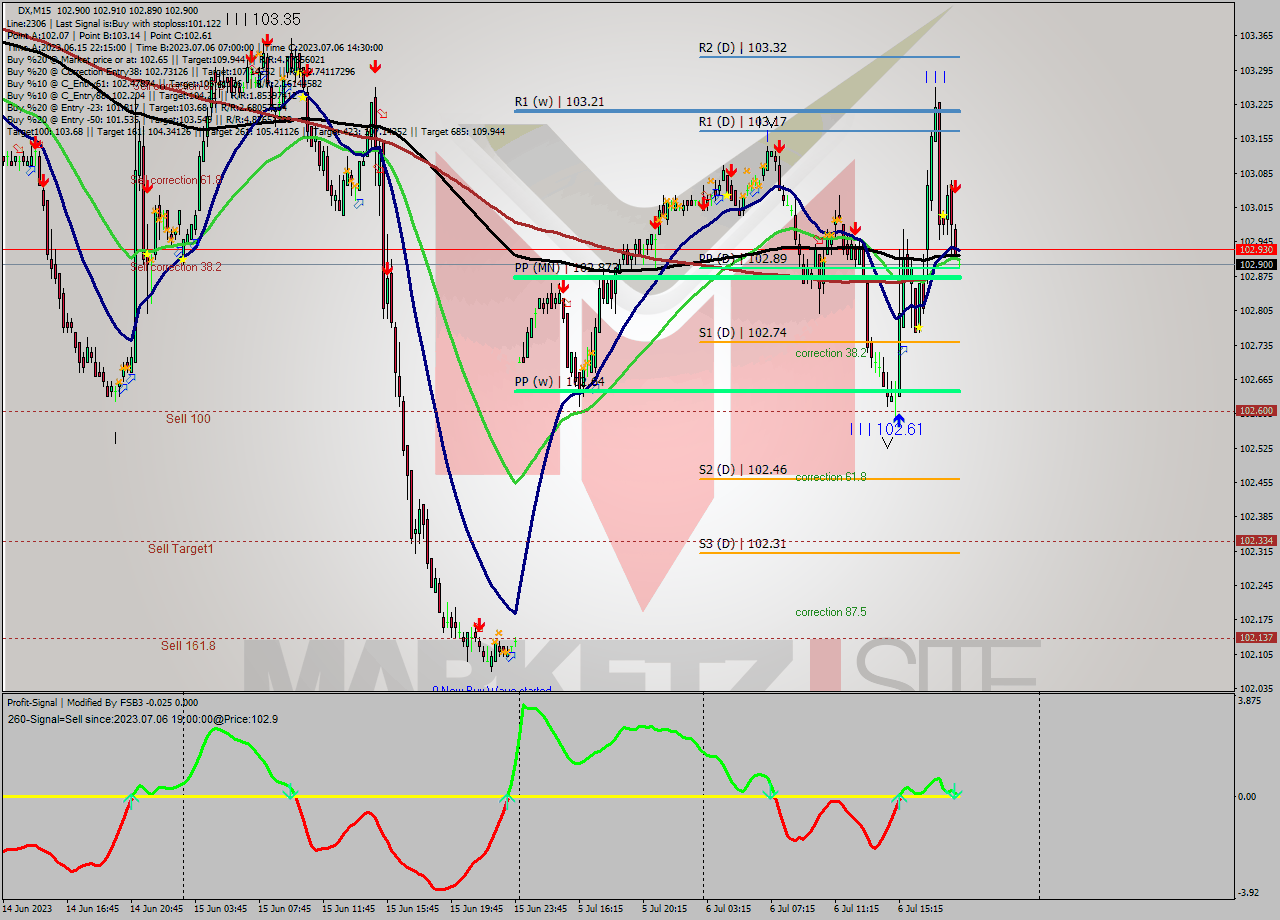Click the Sell correction 61.8 label

176,179
